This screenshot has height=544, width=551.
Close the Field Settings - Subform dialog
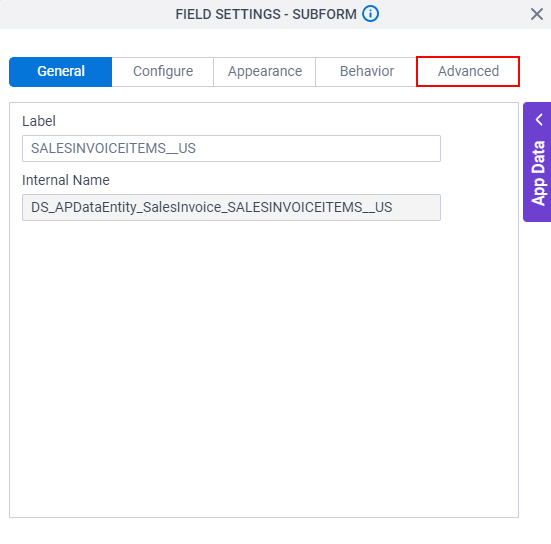click(x=537, y=14)
